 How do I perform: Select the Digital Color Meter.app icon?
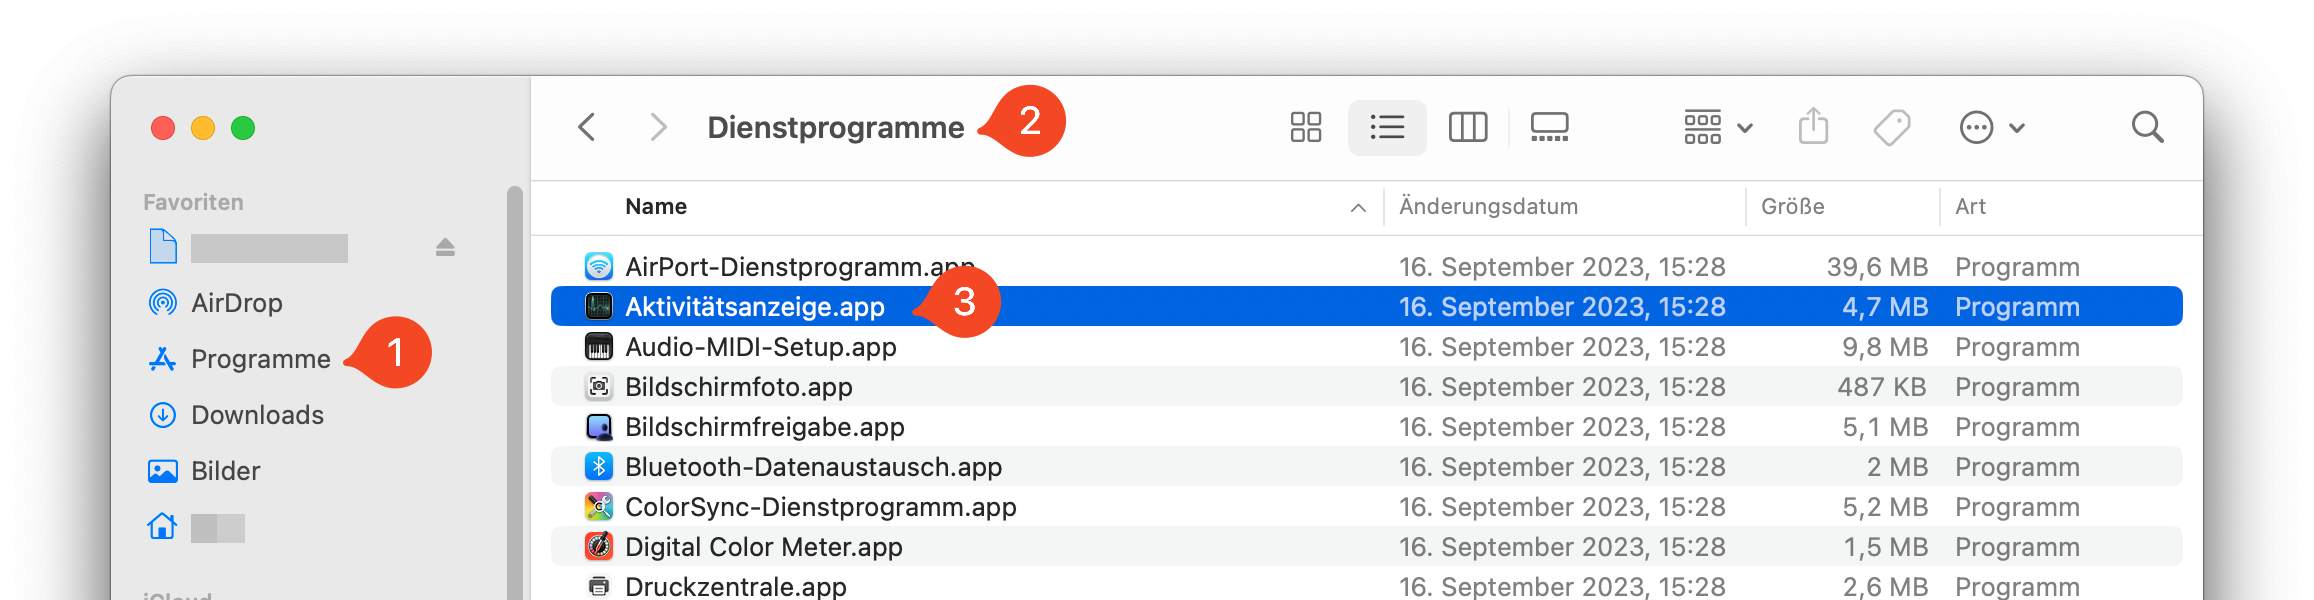click(x=599, y=547)
